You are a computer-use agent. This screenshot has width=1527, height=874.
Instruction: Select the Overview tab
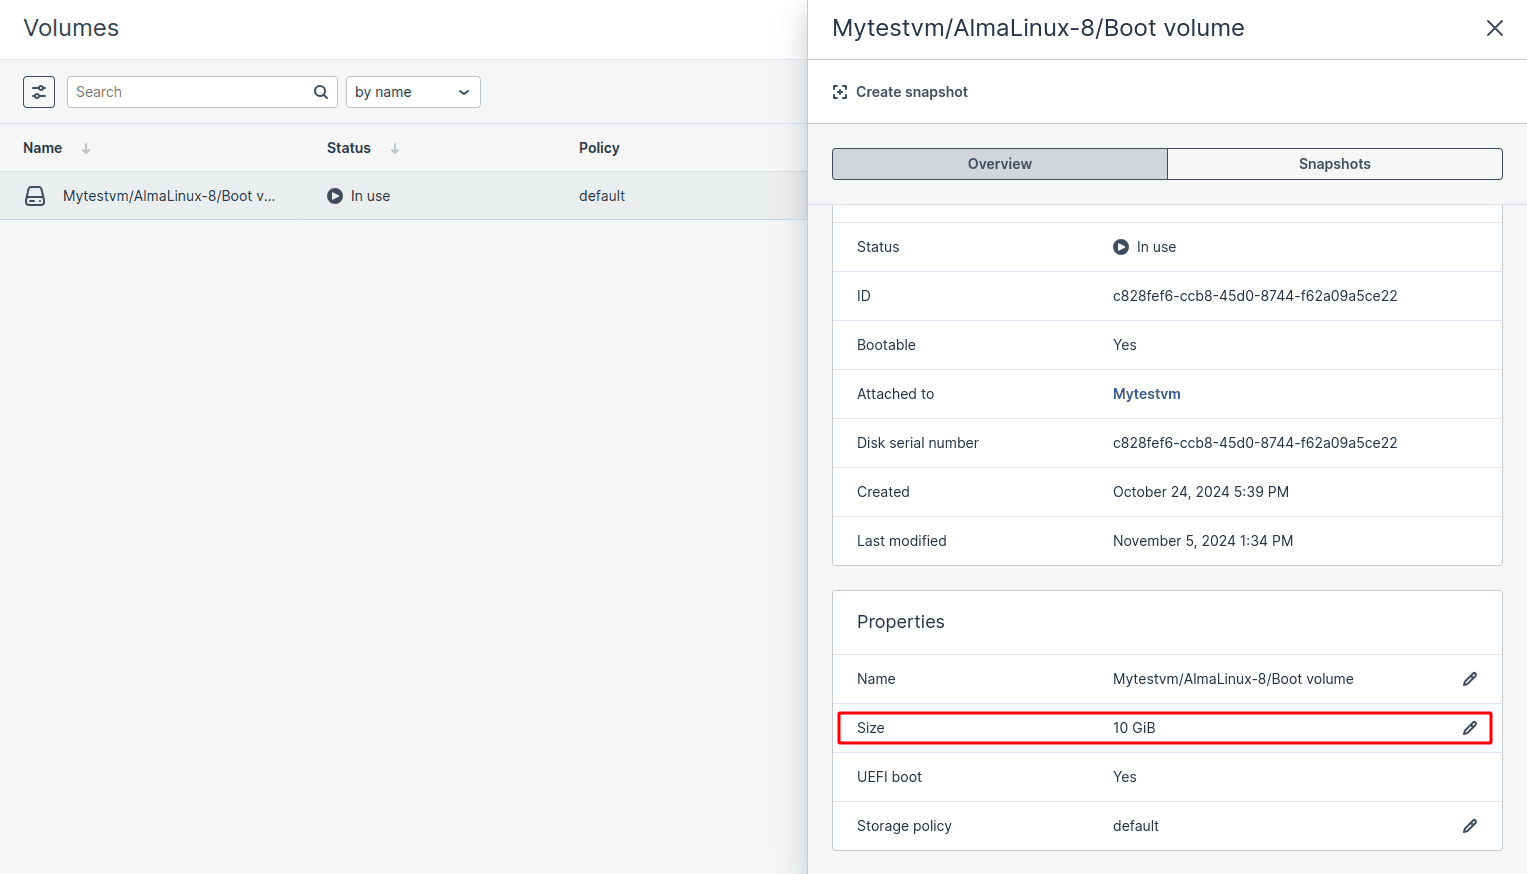point(999,164)
